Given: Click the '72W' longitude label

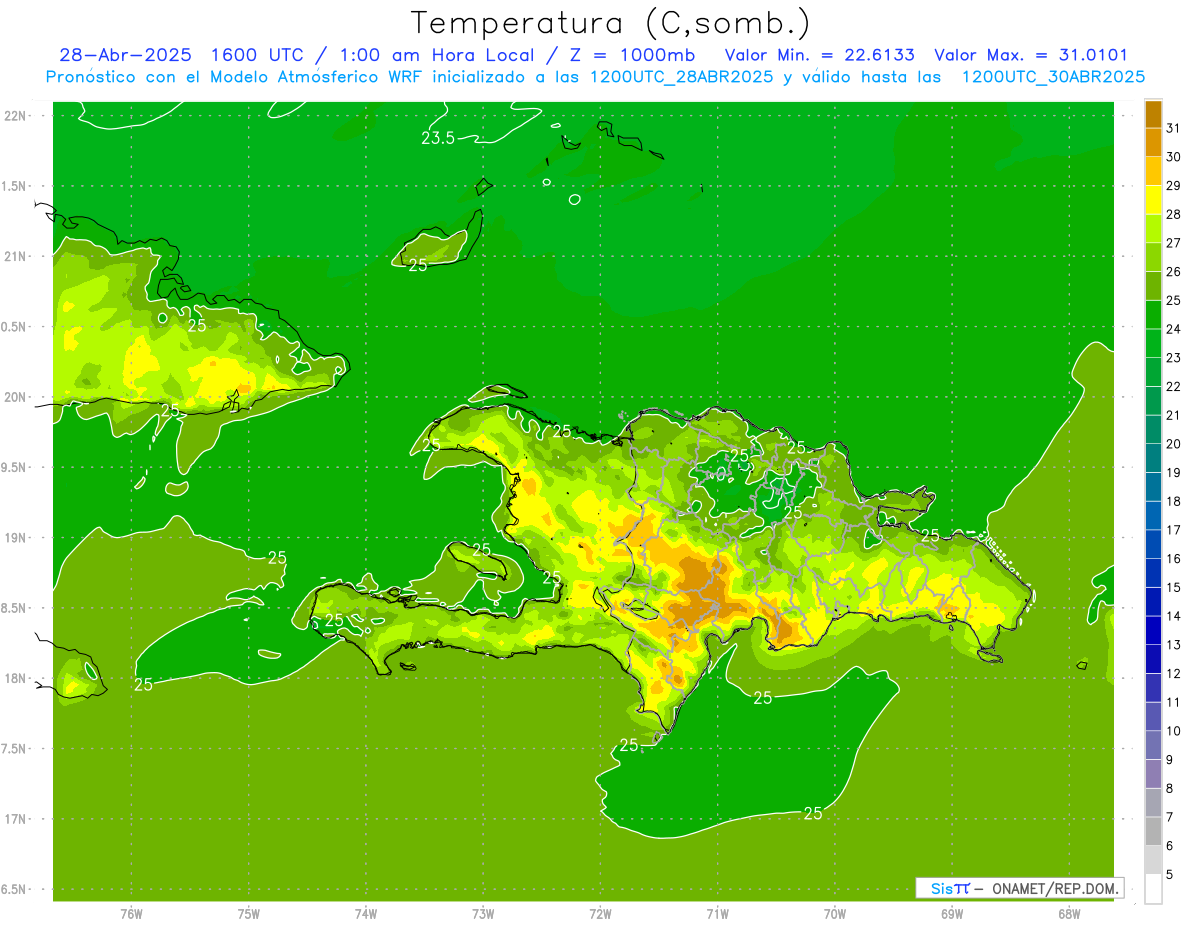Looking at the screenshot, I should 600,913.
